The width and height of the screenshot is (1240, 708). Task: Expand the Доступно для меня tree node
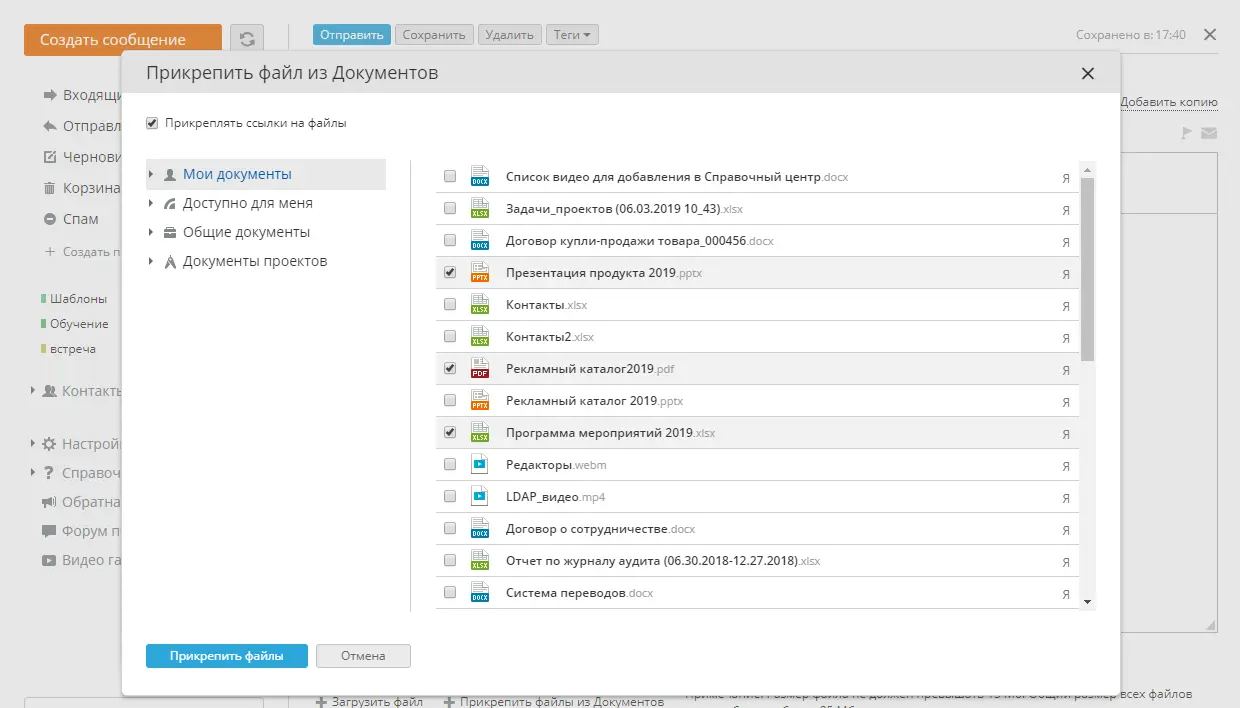[x=151, y=204]
